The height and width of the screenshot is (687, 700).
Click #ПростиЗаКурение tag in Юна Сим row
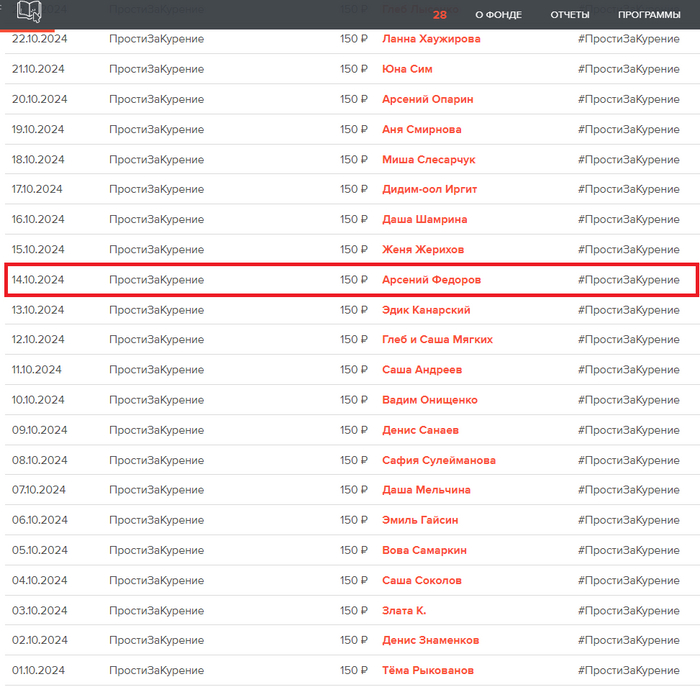(629, 69)
